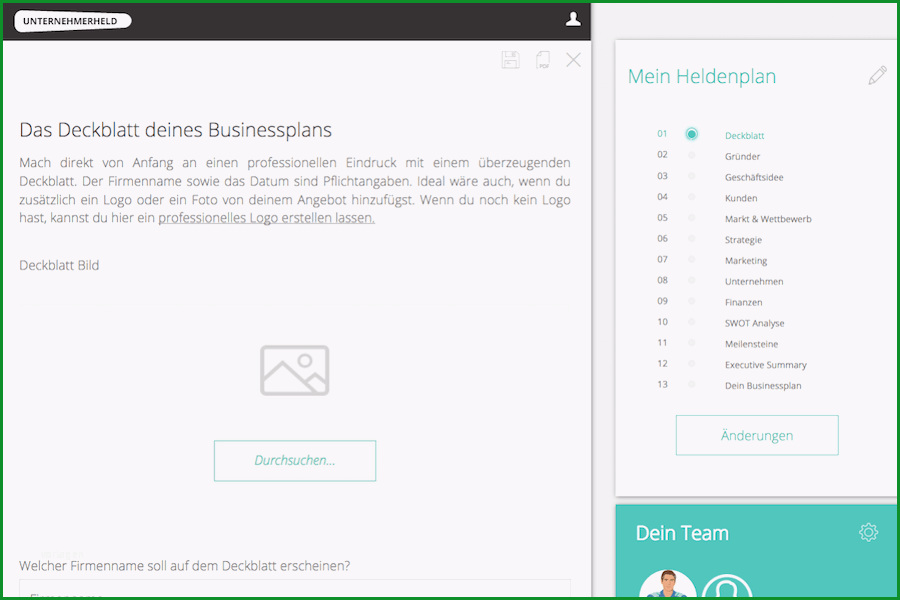Open the Geschäftsidee section

click(754, 177)
